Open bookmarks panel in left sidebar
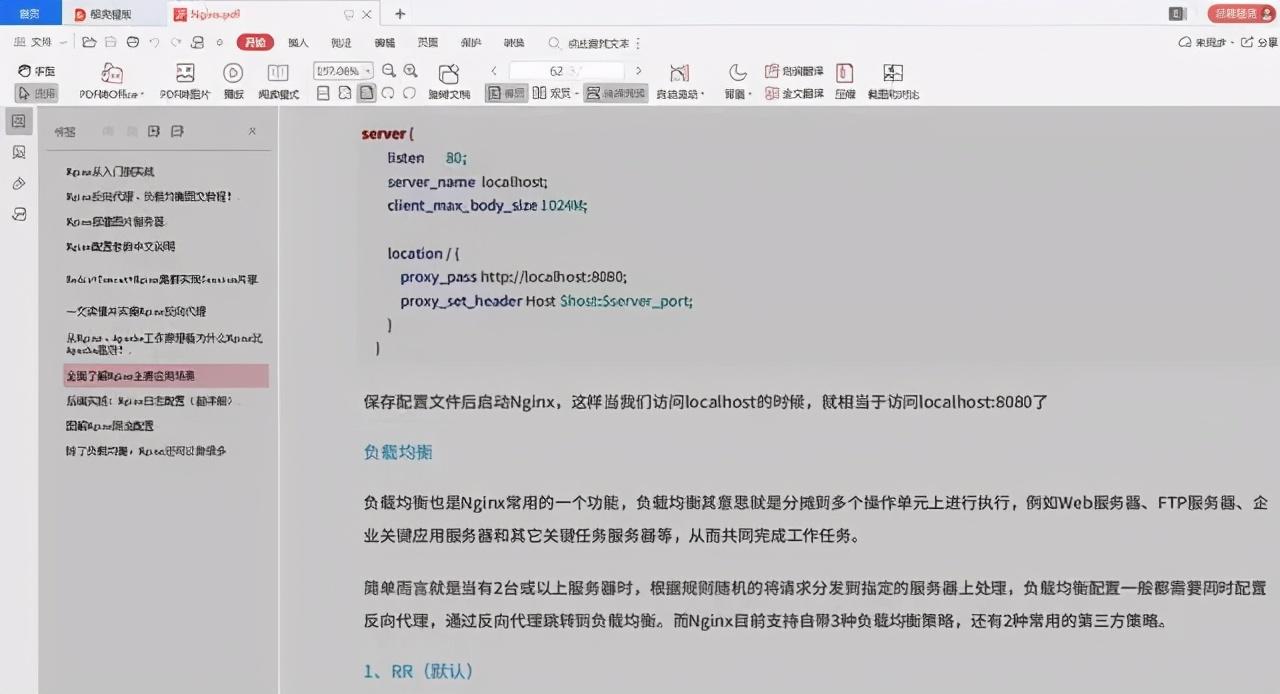 [19, 121]
